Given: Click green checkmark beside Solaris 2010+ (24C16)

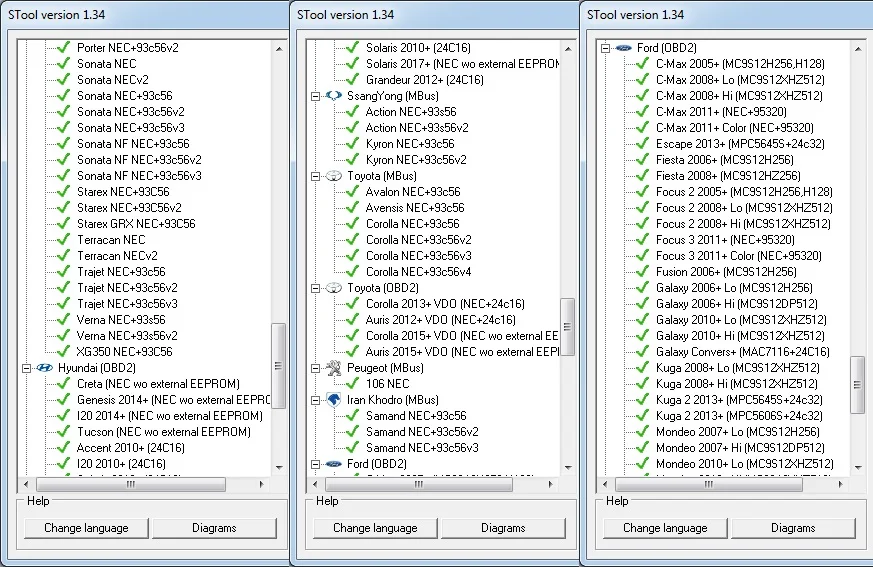Looking at the screenshot, I should coord(352,47).
